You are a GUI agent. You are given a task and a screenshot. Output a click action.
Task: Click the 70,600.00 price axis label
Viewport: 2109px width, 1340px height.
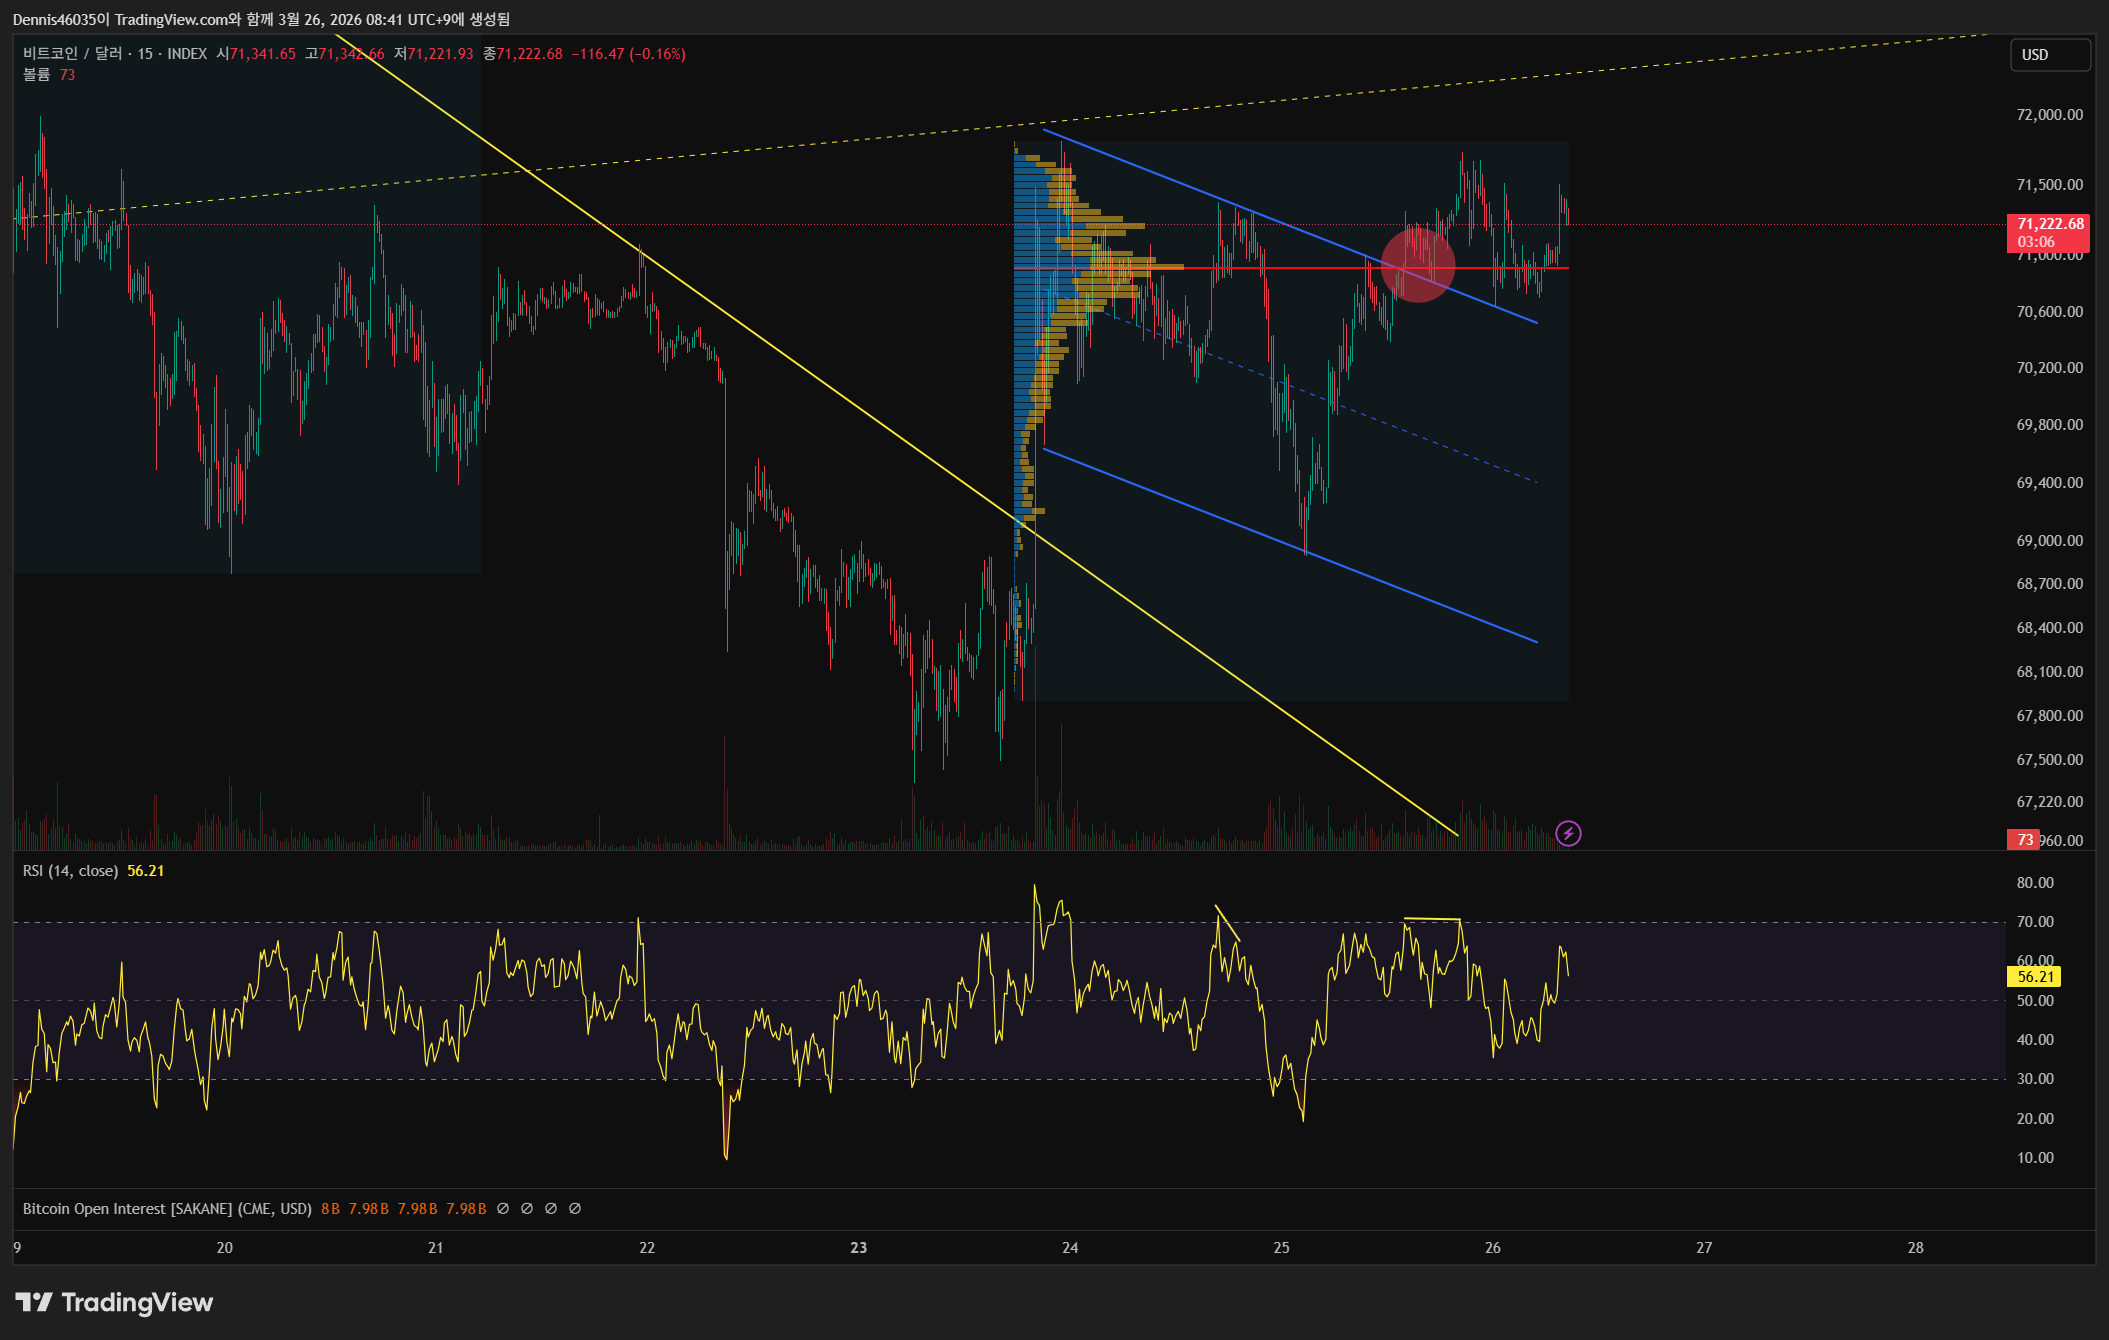(x=2049, y=312)
